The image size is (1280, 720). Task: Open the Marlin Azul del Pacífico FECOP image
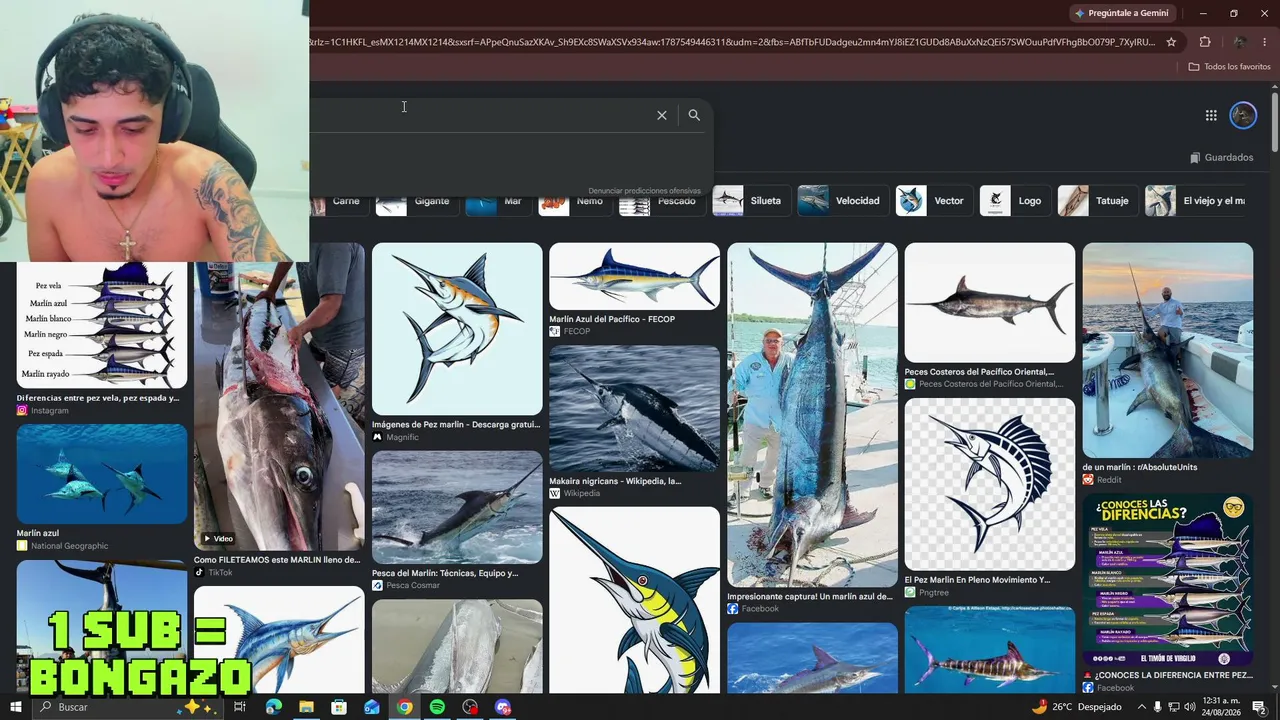[634, 276]
